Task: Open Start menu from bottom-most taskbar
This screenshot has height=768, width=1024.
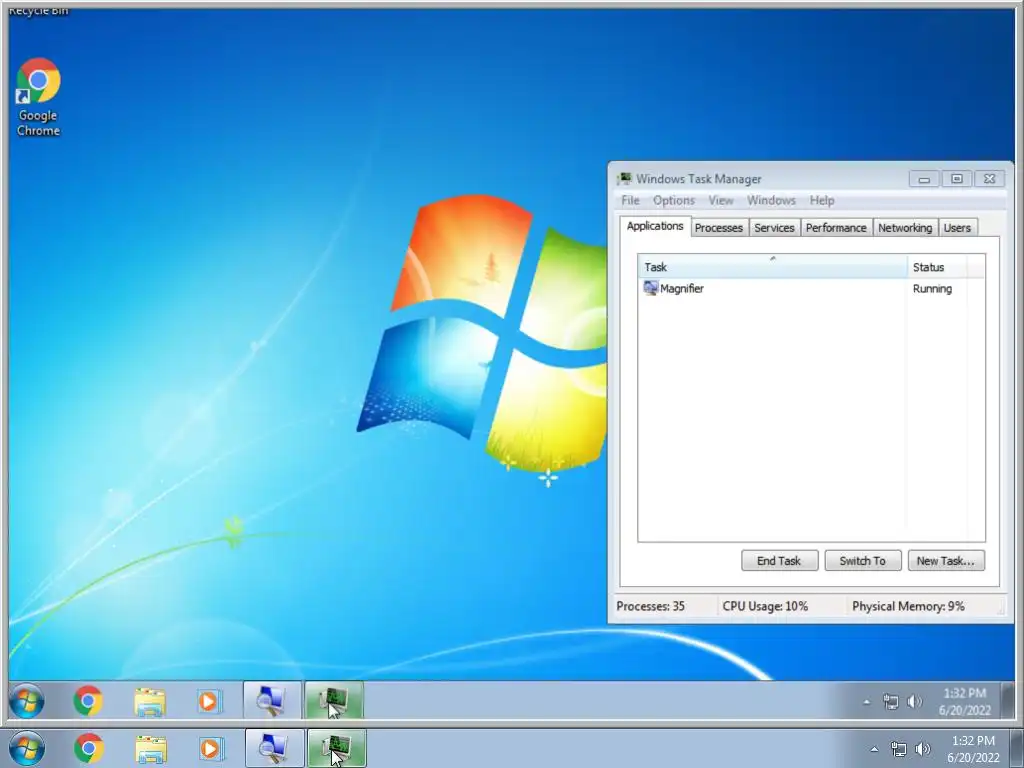Action: coord(26,748)
